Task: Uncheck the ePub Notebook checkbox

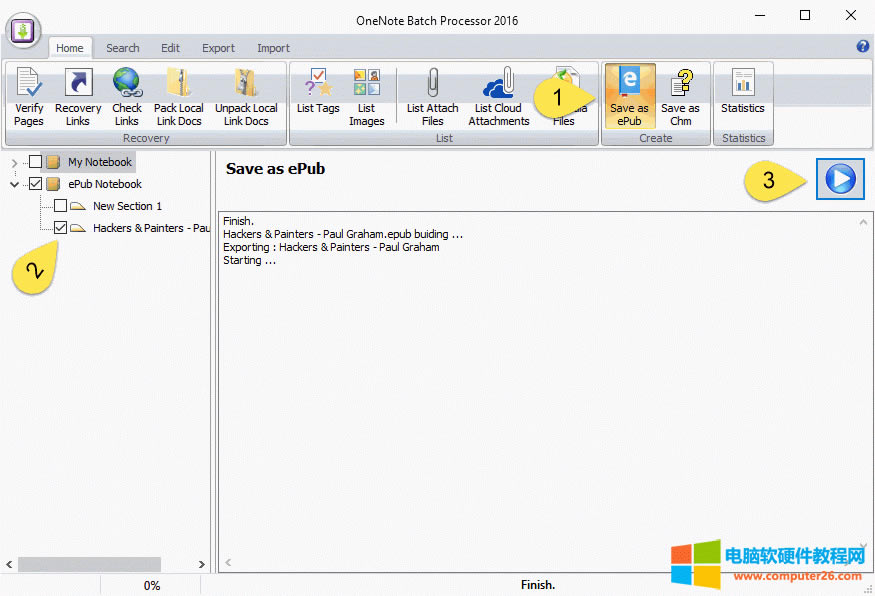Action: [x=36, y=183]
